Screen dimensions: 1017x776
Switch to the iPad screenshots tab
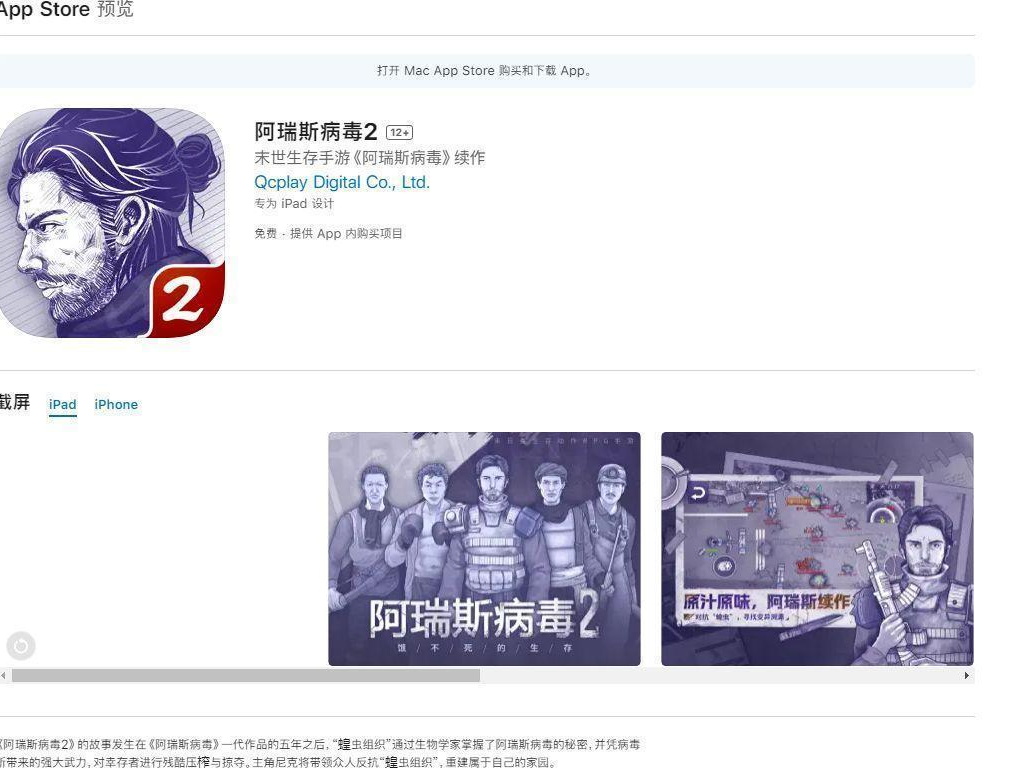(x=63, y=404)
